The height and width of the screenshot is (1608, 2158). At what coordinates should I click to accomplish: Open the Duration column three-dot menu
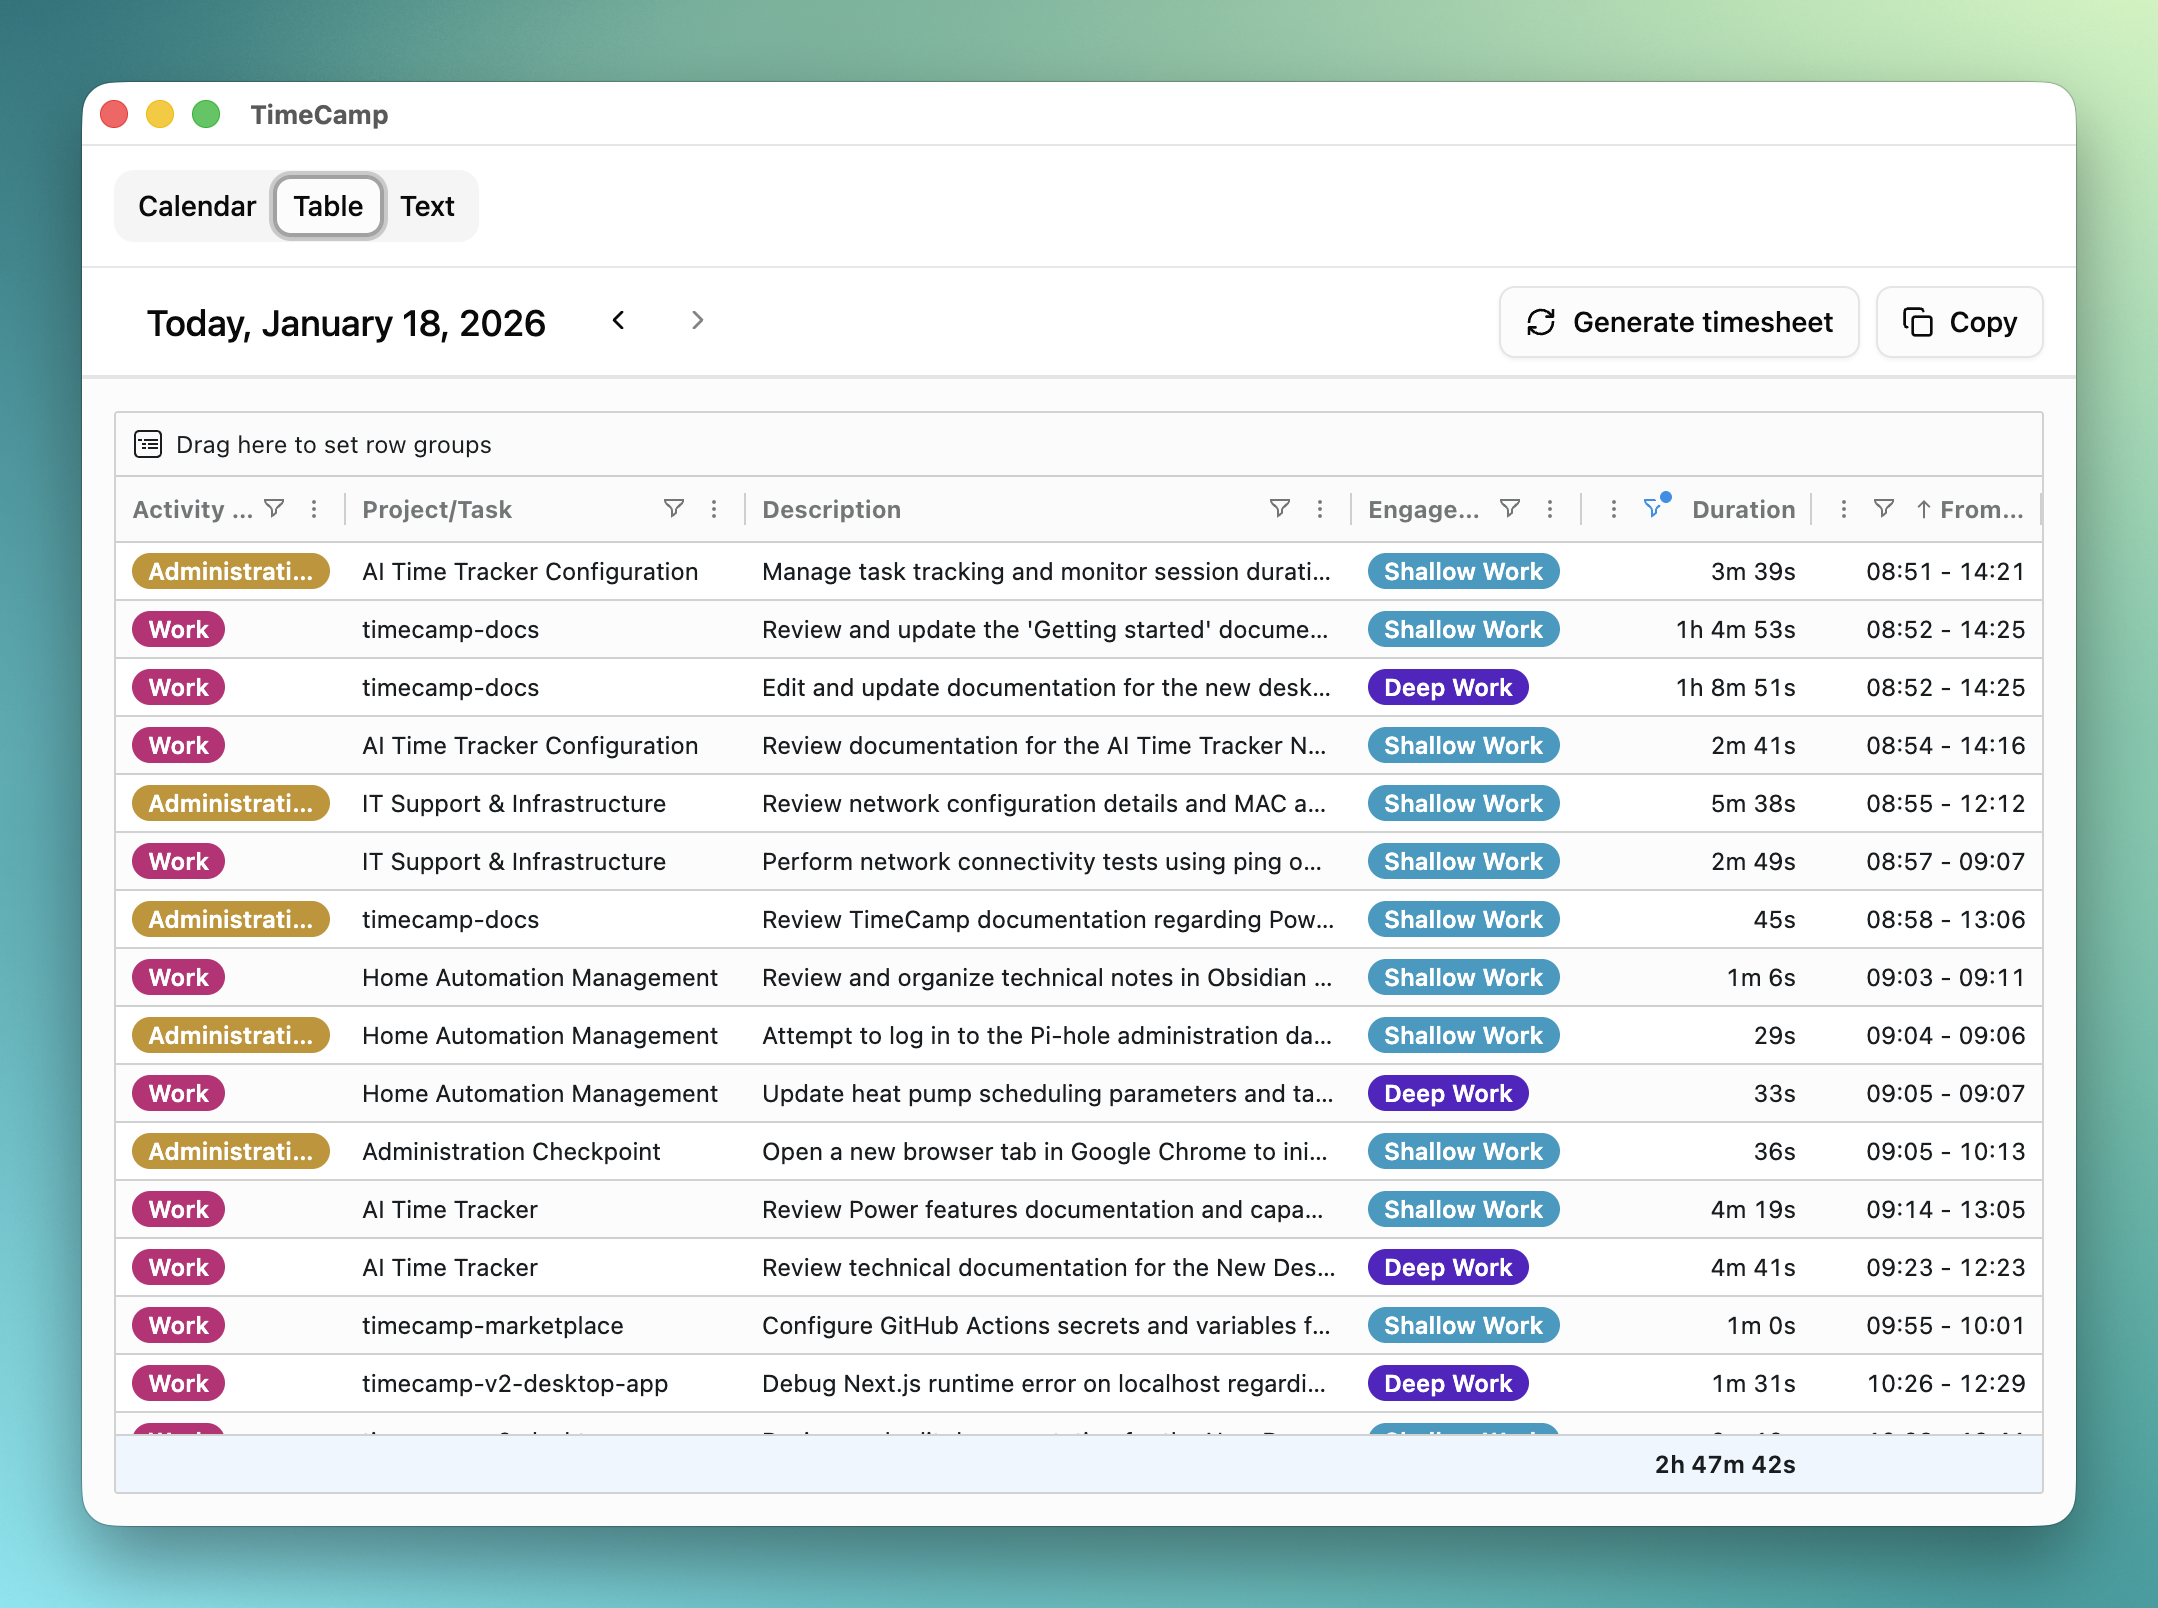(x=1613, y=509)
